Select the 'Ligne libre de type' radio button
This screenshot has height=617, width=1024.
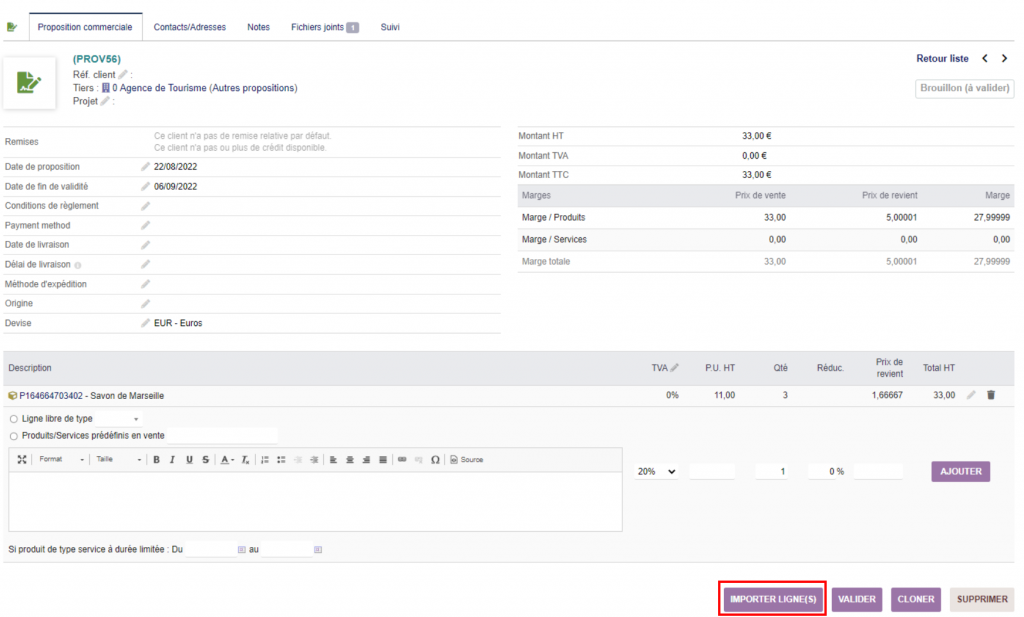click(x=12, y=420)
